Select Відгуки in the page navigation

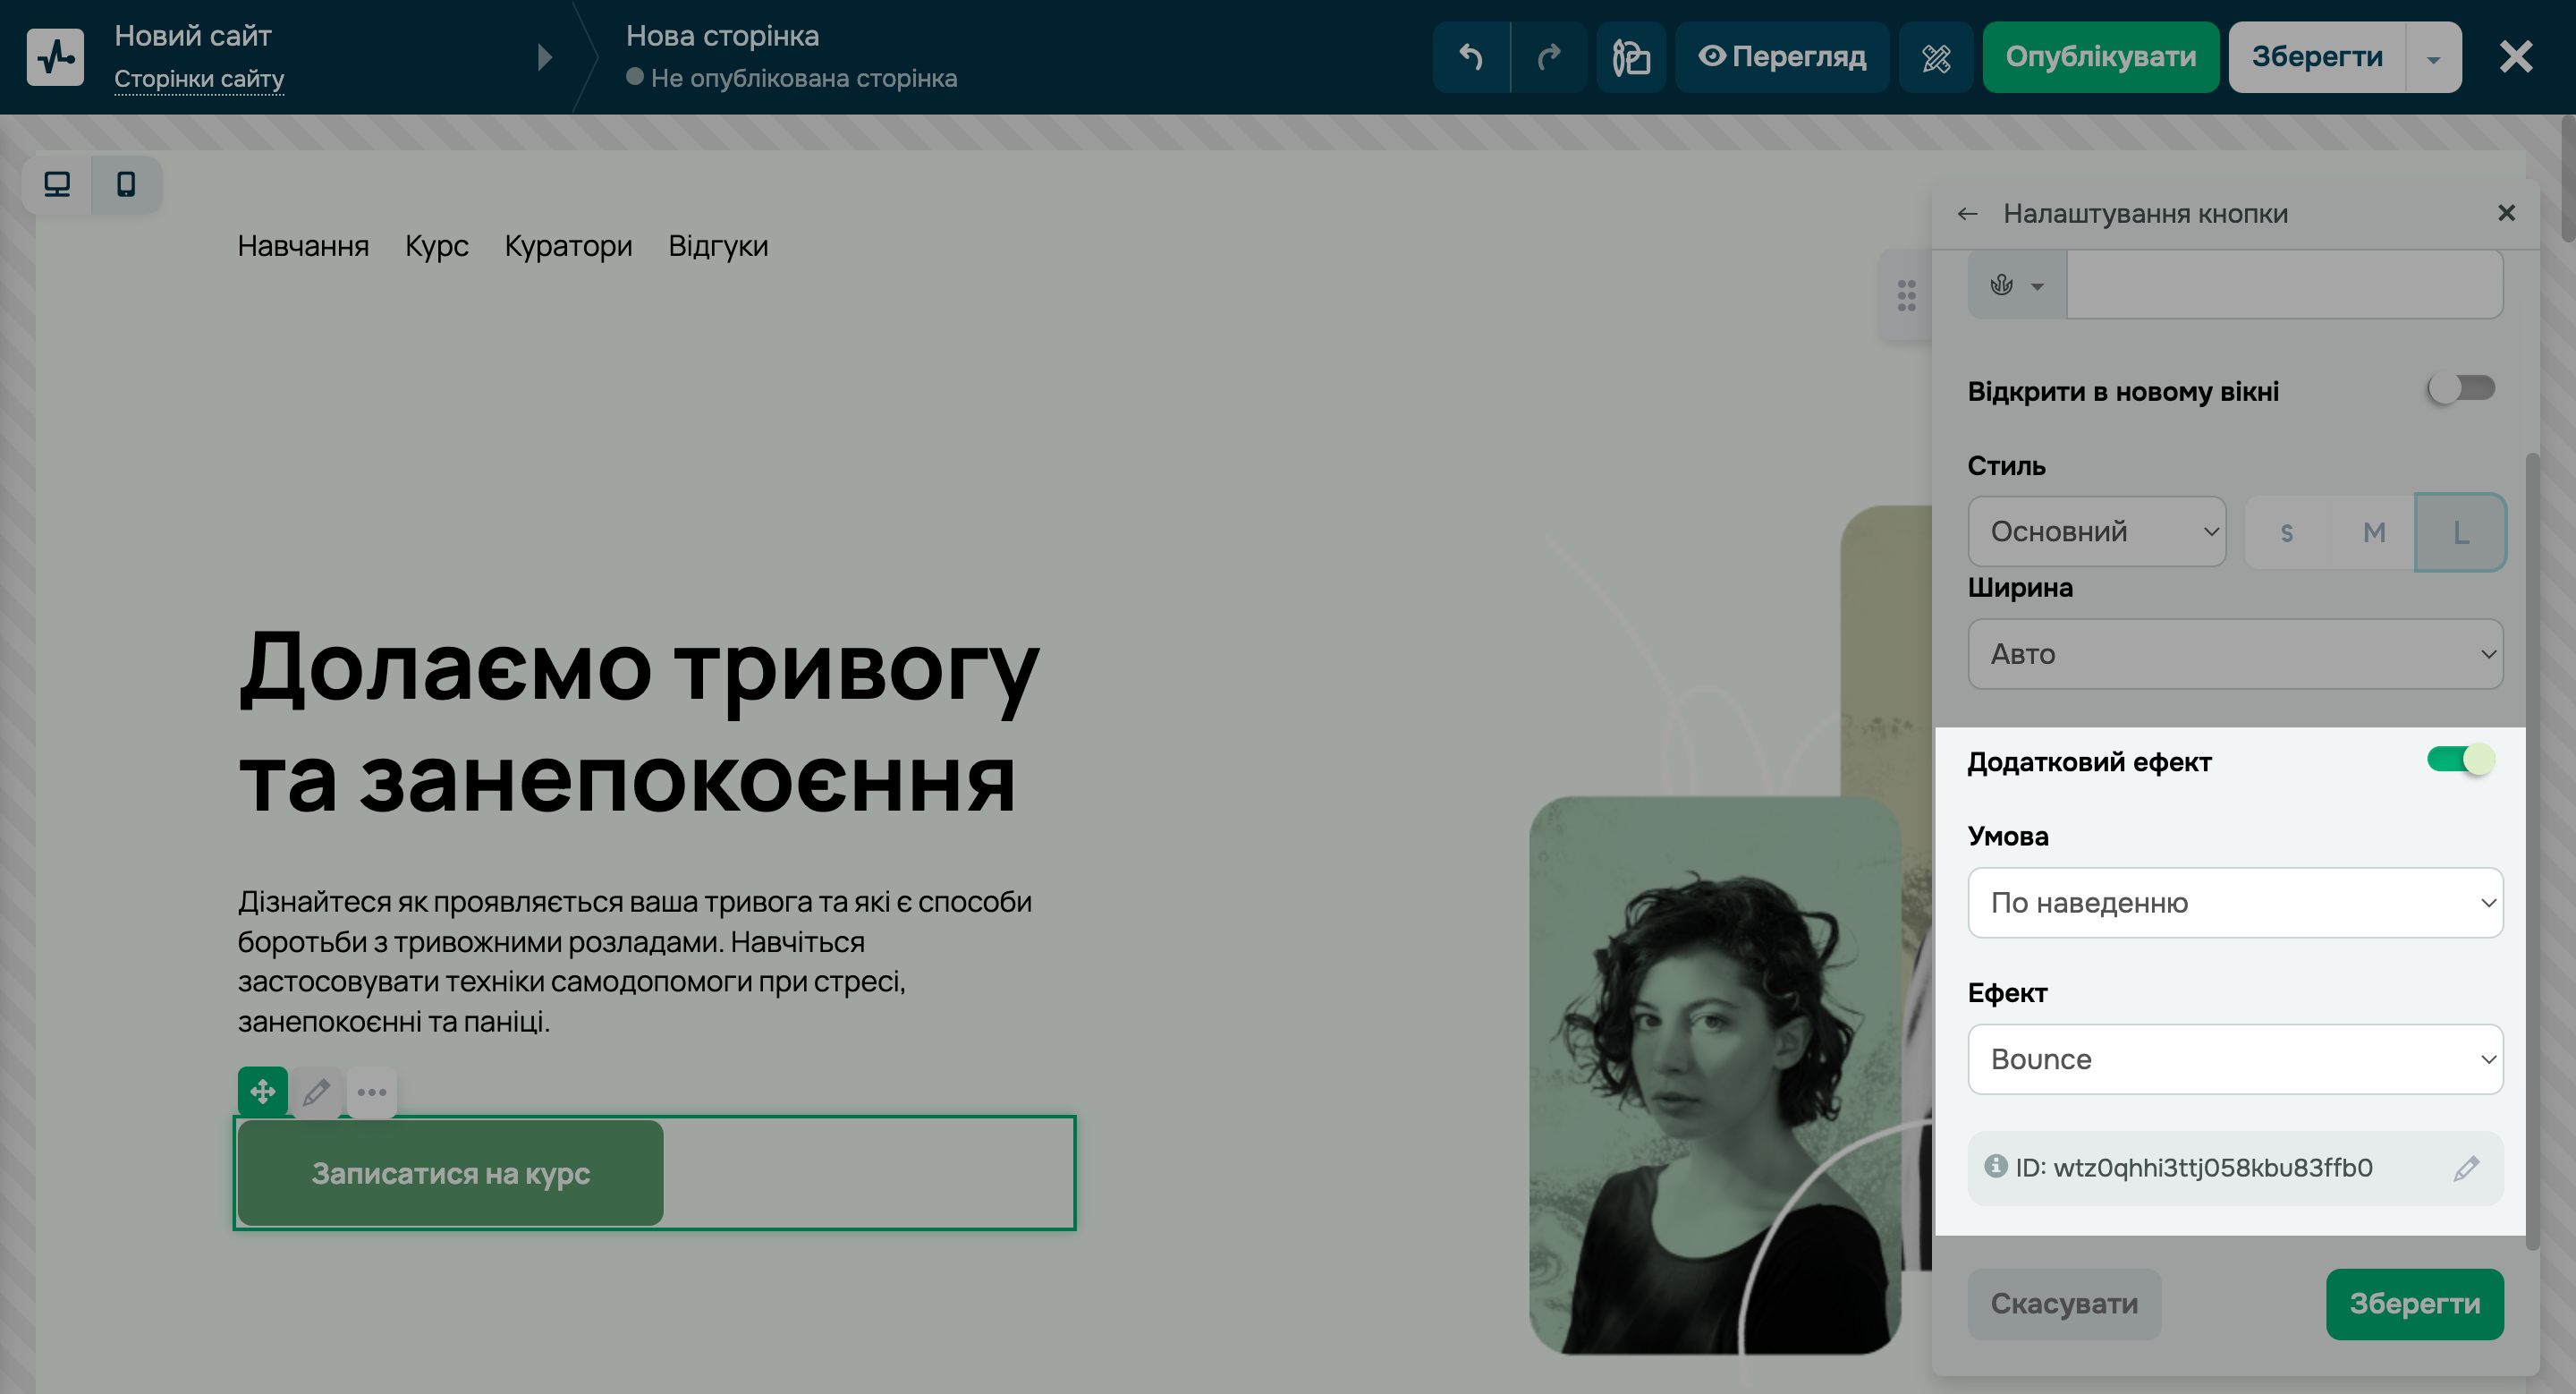pos(719,246)
